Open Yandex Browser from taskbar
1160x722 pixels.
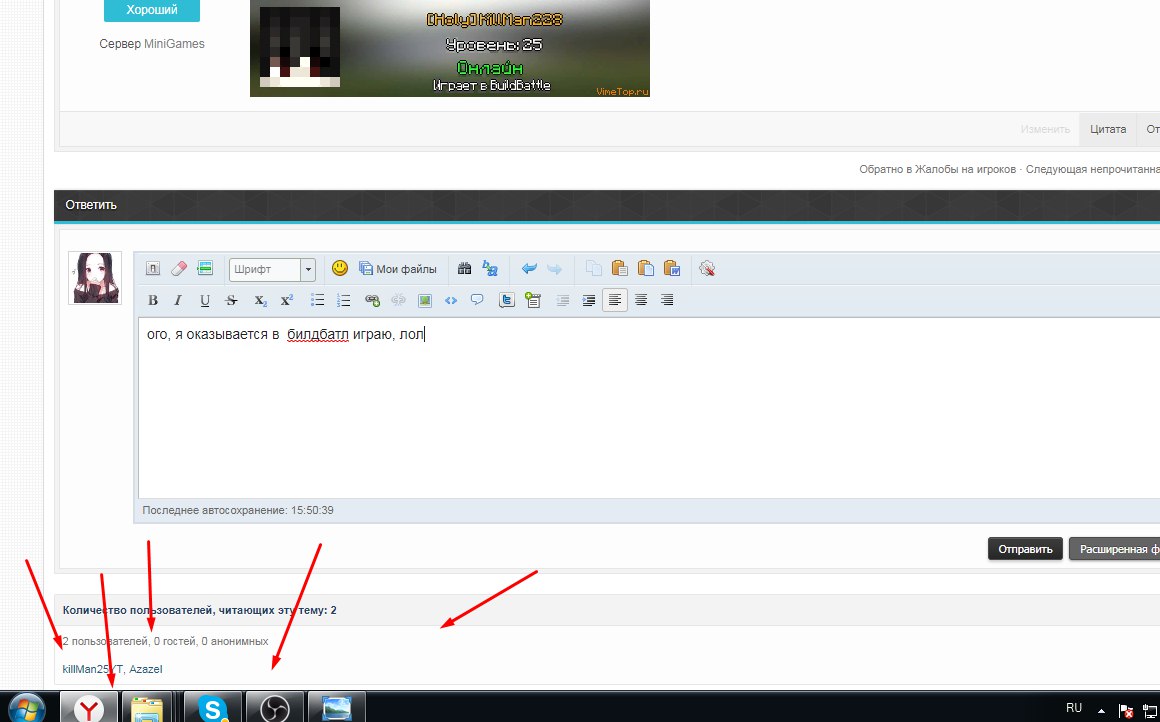[x=88, y=708]
